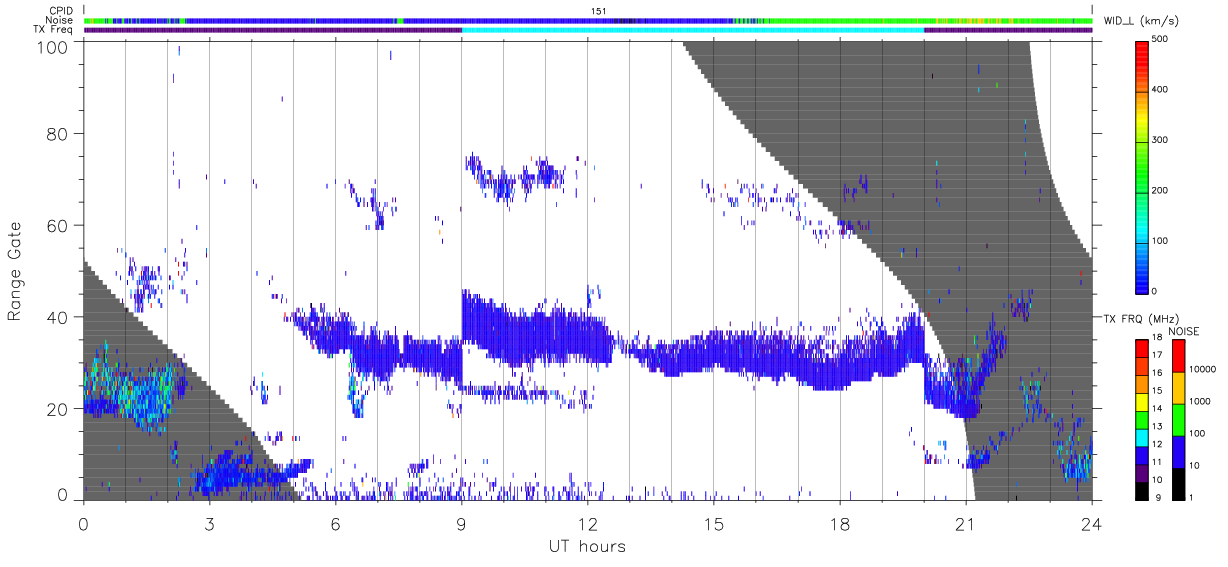The image size is (1228, 567).
Task: Click the Range Gate axis title
Action: [x=15, y=270]
